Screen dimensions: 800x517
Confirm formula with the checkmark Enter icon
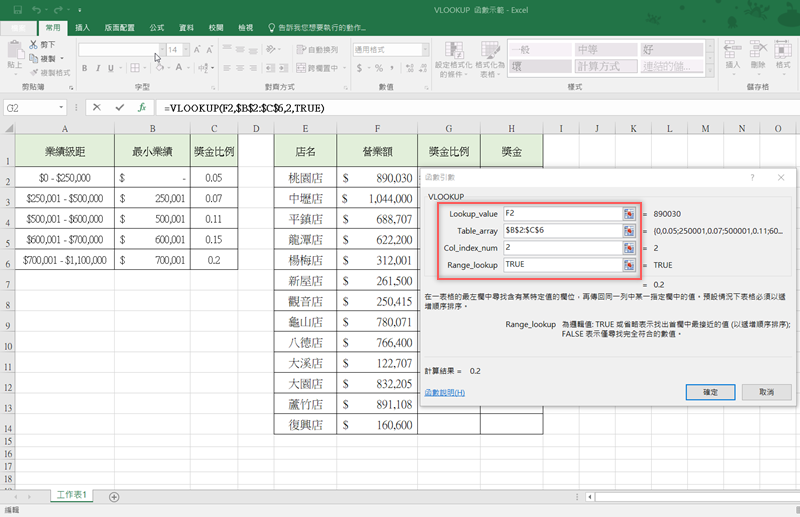click(119, 107)
